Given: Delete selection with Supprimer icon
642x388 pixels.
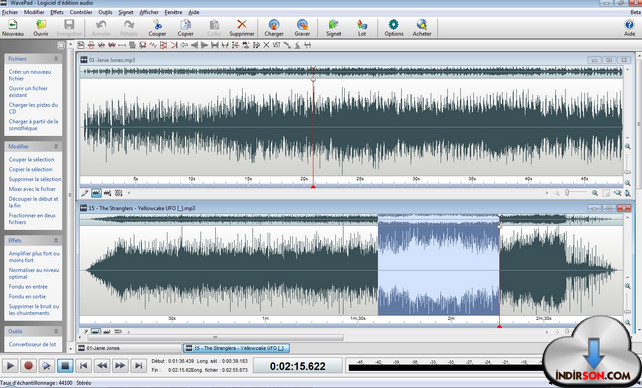Looking at the screenshot, I should tap(242, 27).
